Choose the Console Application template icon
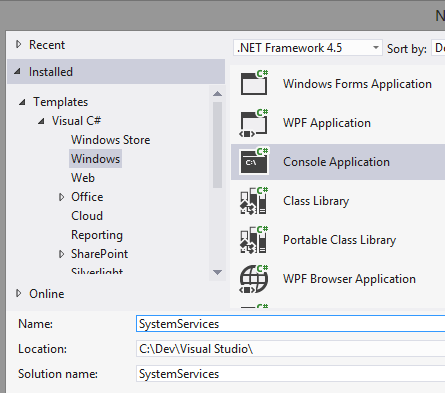Viewport: 445px width, 393px height. [254, 161]
